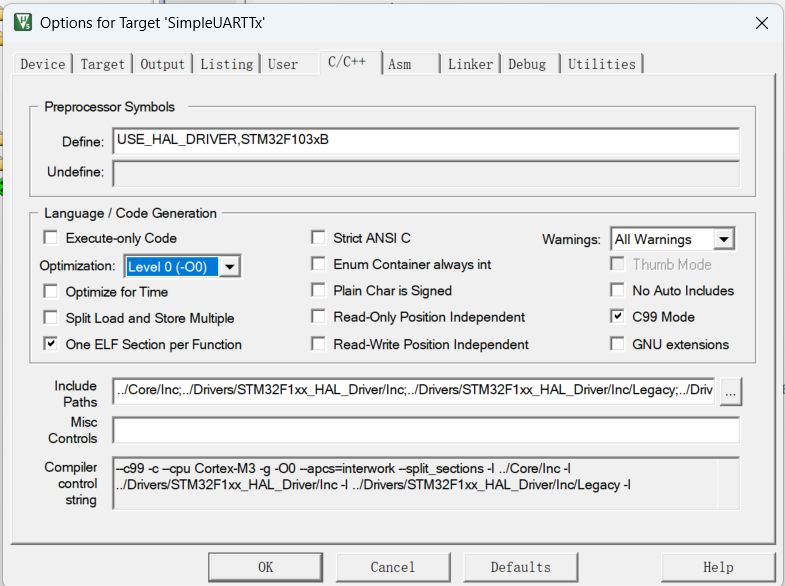Toggle Optimize for Time checkbox
This screenshot has height=586, width=785.
tap(51, 291)
